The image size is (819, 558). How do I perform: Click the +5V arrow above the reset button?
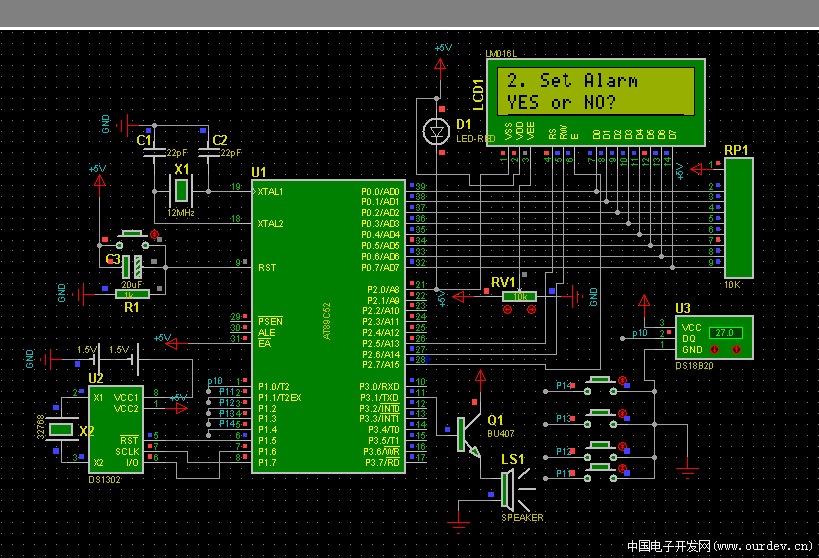[x=99, y=181]
